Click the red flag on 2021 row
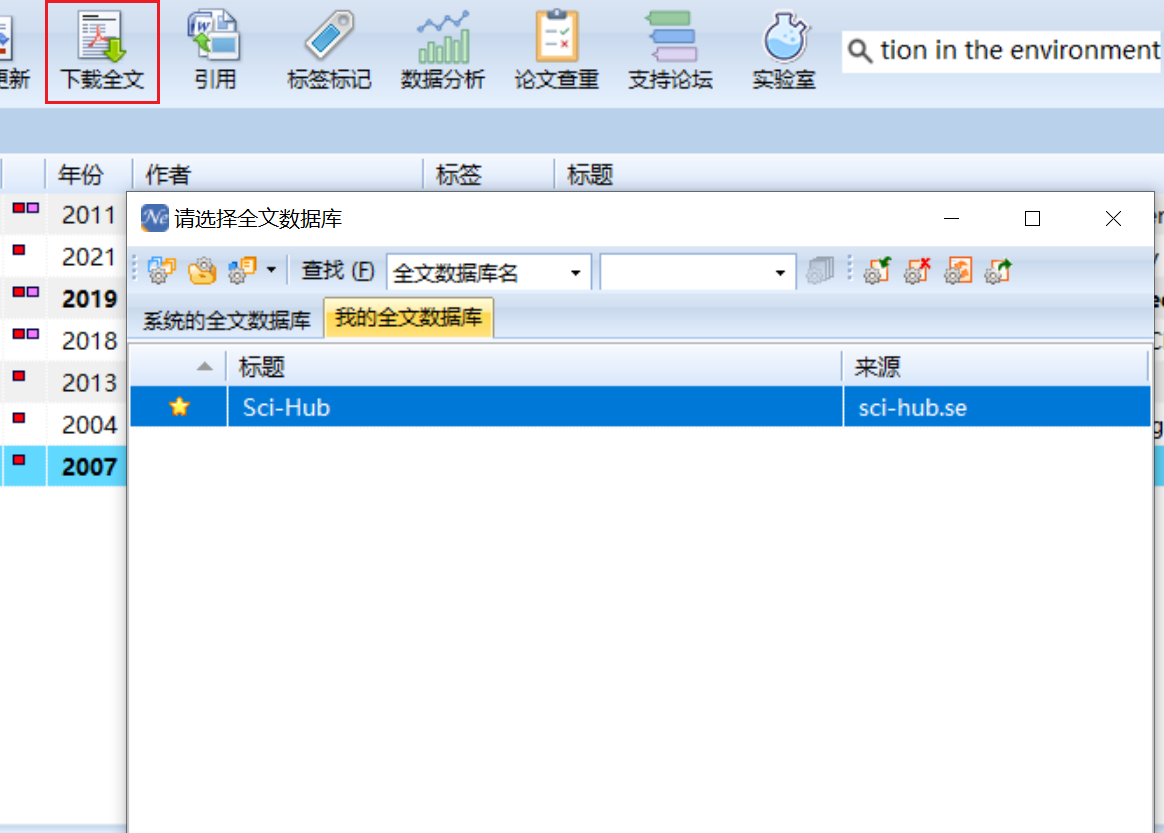The width and height of the screenshot is (1164, 833). pyautogui.click(x=19, y=250)
